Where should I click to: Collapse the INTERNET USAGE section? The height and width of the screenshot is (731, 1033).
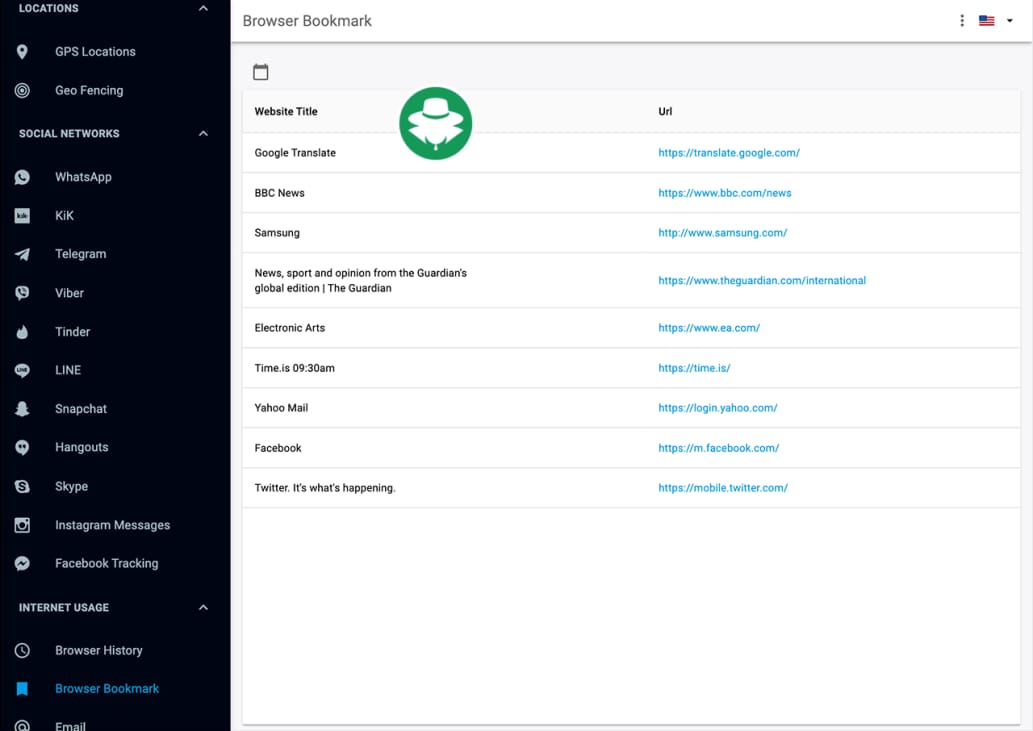pos(203,607)
